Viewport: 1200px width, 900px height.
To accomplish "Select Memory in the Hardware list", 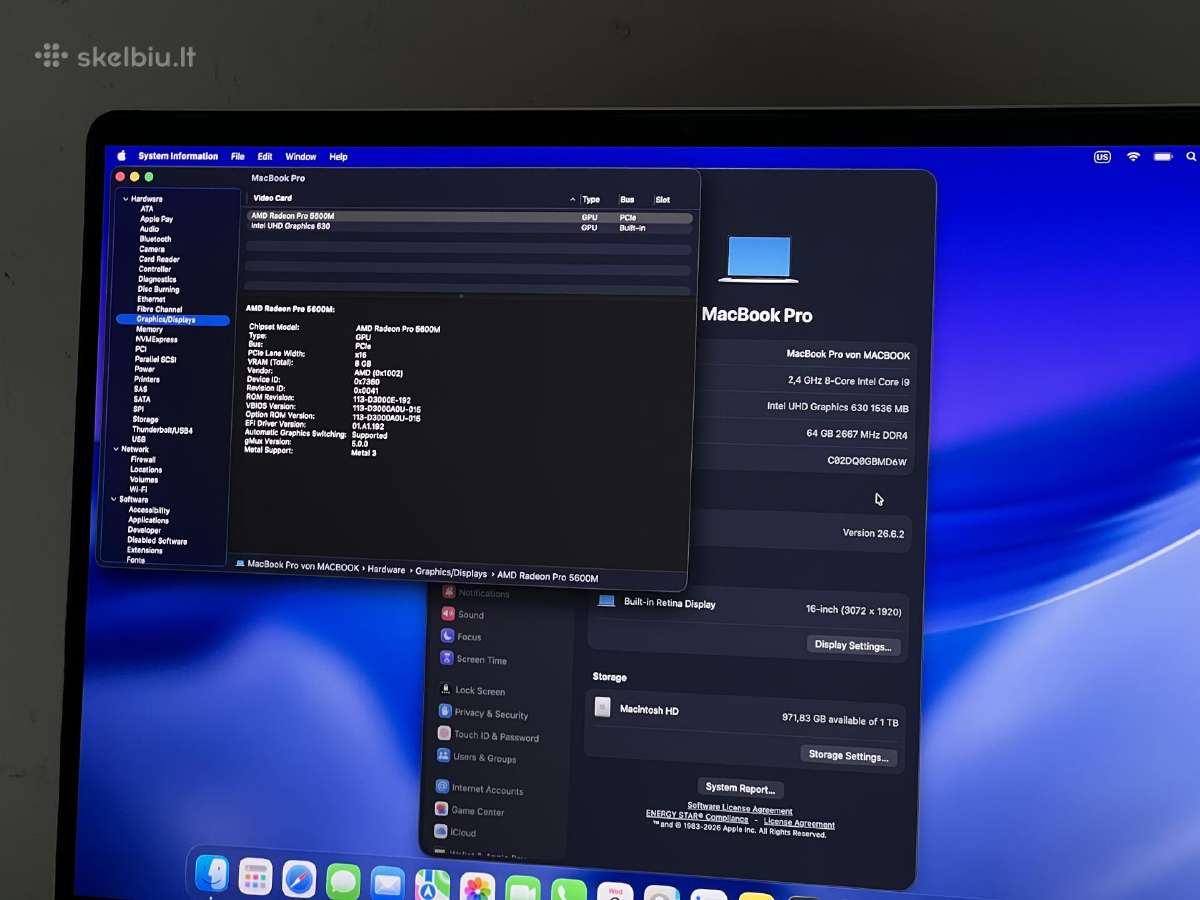I will [149, 329].
